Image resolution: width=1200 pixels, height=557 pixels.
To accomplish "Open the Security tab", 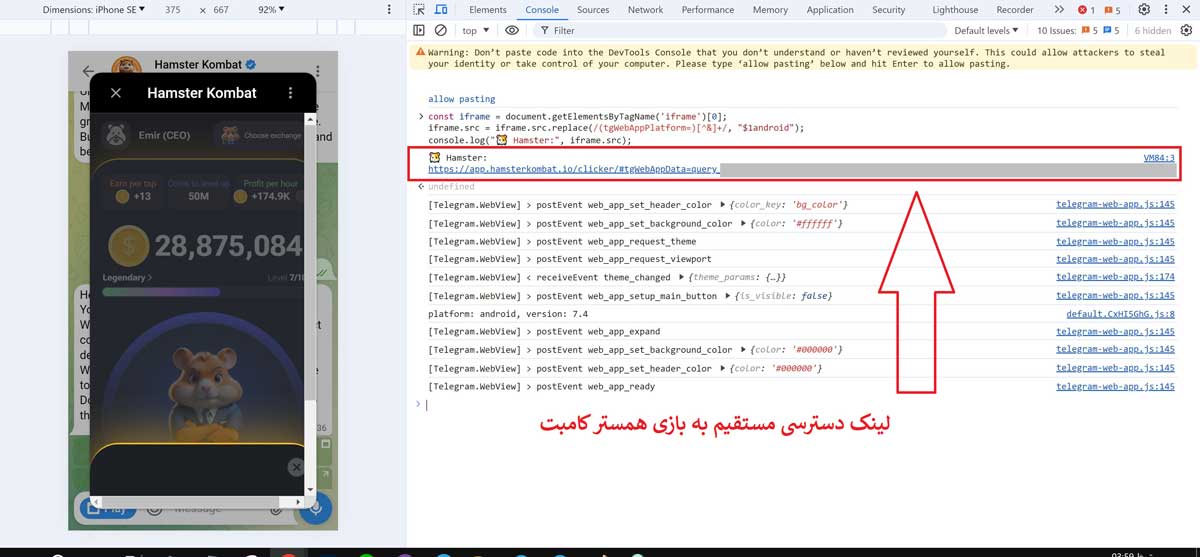I will click(x=888, y=10).
